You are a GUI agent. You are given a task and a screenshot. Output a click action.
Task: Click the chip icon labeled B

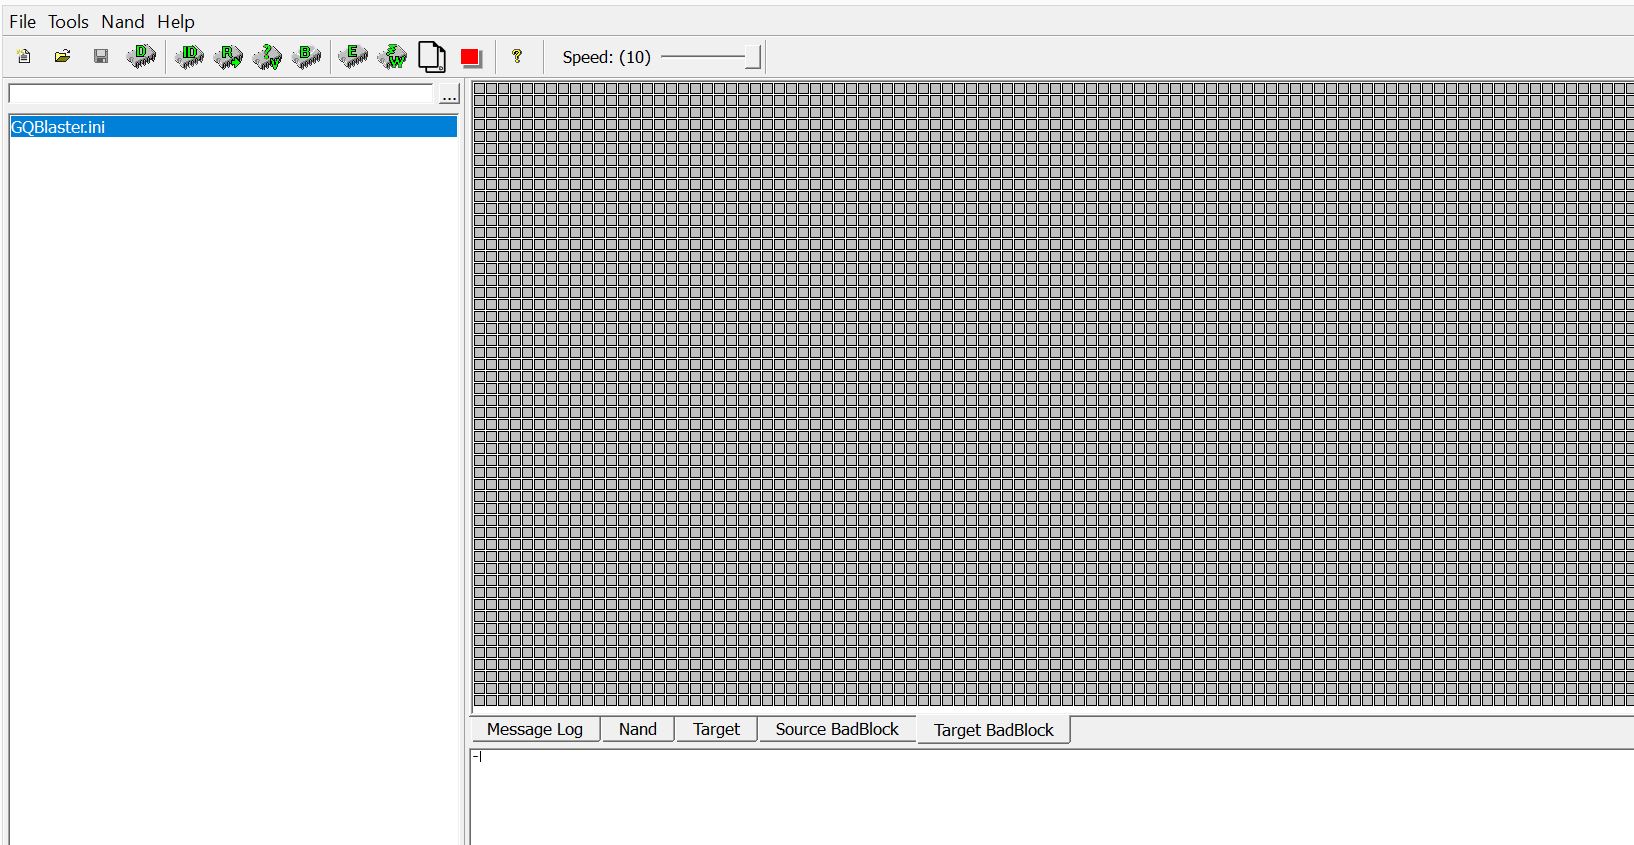[x=306, y=57]
